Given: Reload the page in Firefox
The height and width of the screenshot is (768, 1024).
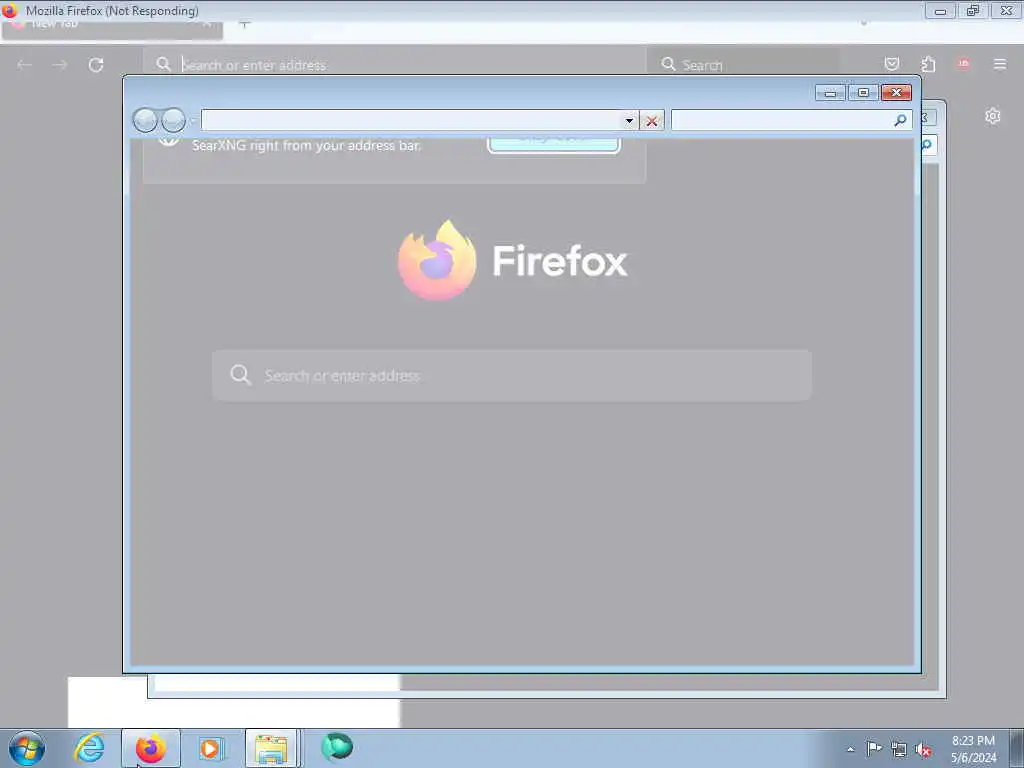Looking at the screenshot, I should pos(96,65).
